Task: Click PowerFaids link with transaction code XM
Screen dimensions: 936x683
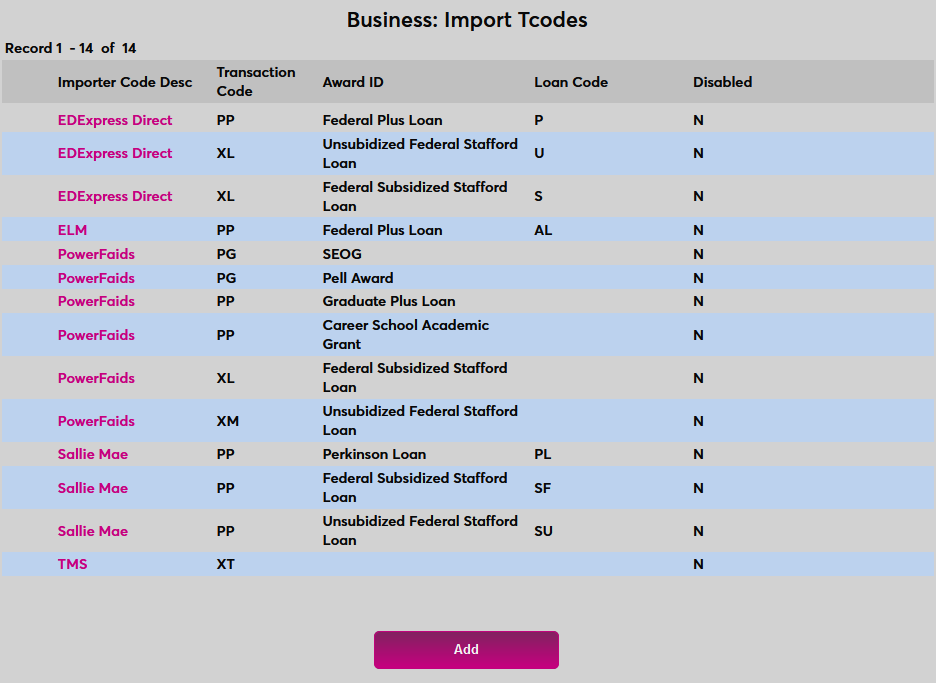Action: 96,421
